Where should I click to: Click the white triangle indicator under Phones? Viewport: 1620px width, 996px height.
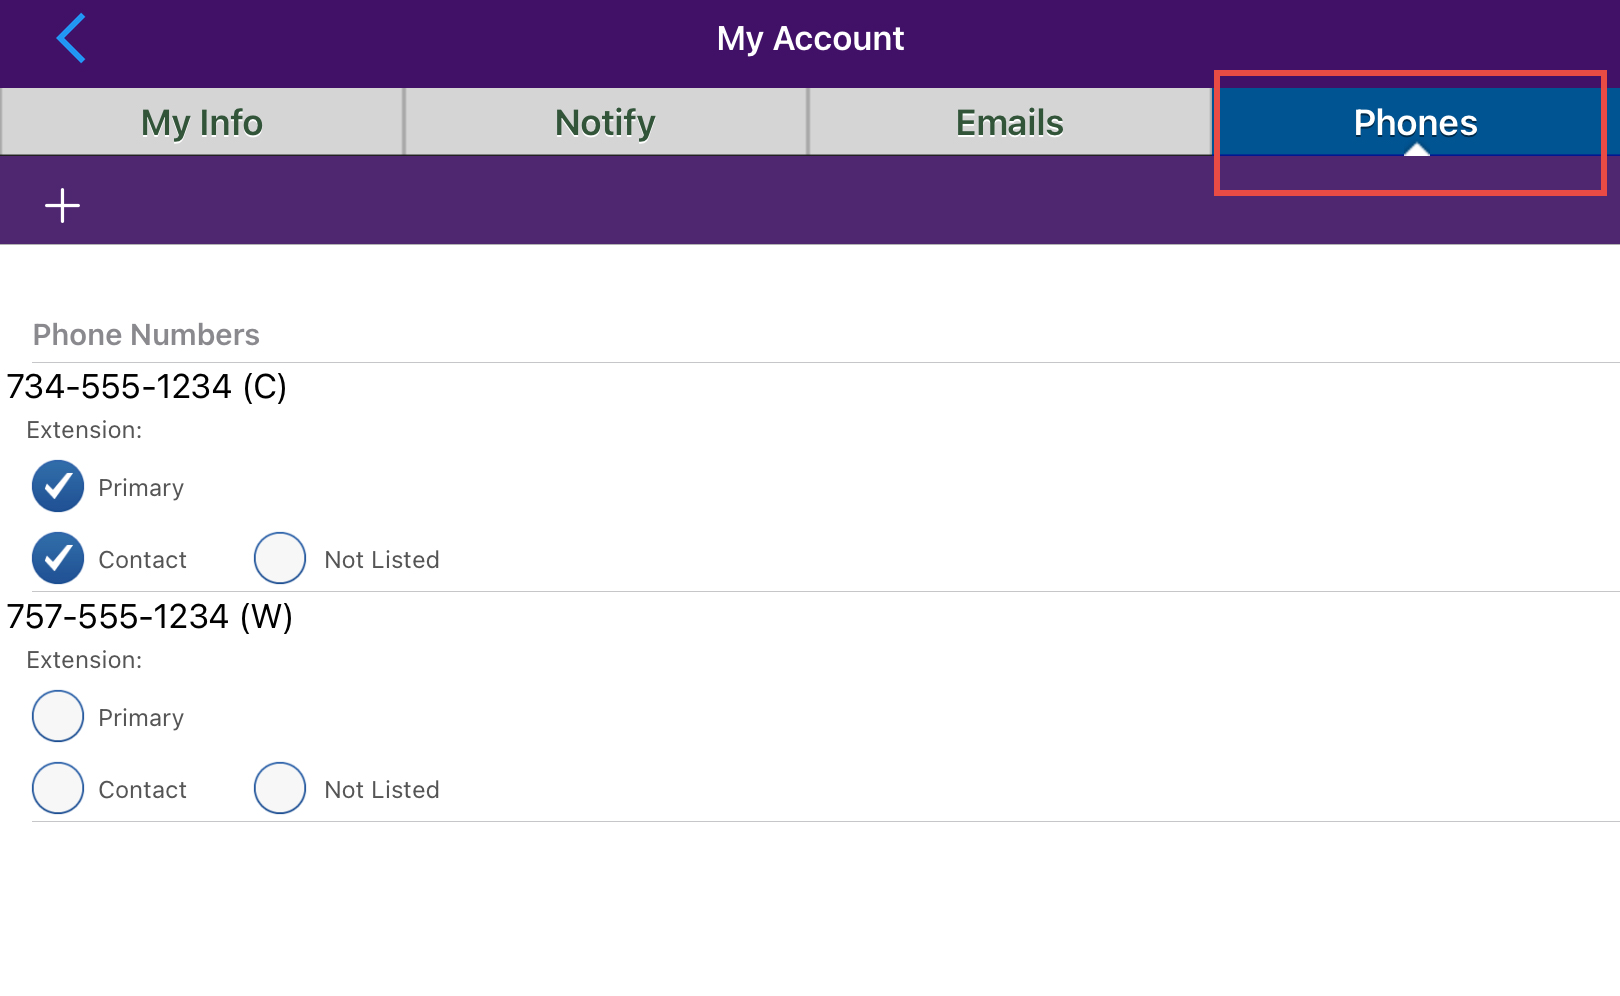[1416, 150]
